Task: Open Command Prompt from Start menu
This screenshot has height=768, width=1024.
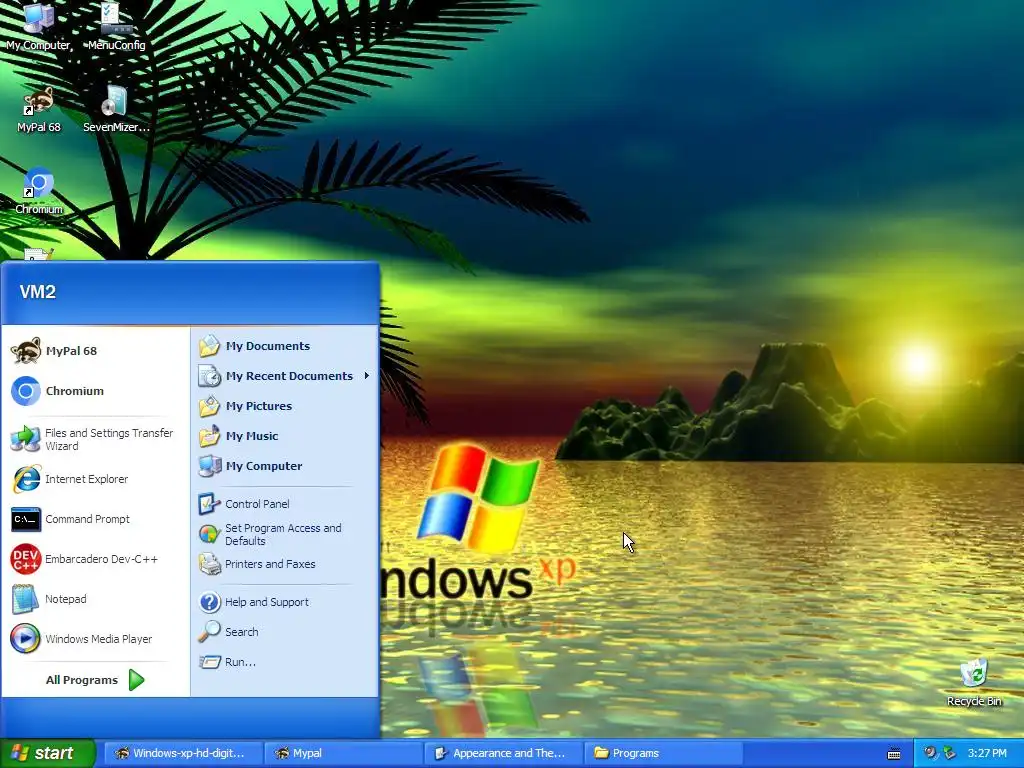Action: tap(95, 519)
